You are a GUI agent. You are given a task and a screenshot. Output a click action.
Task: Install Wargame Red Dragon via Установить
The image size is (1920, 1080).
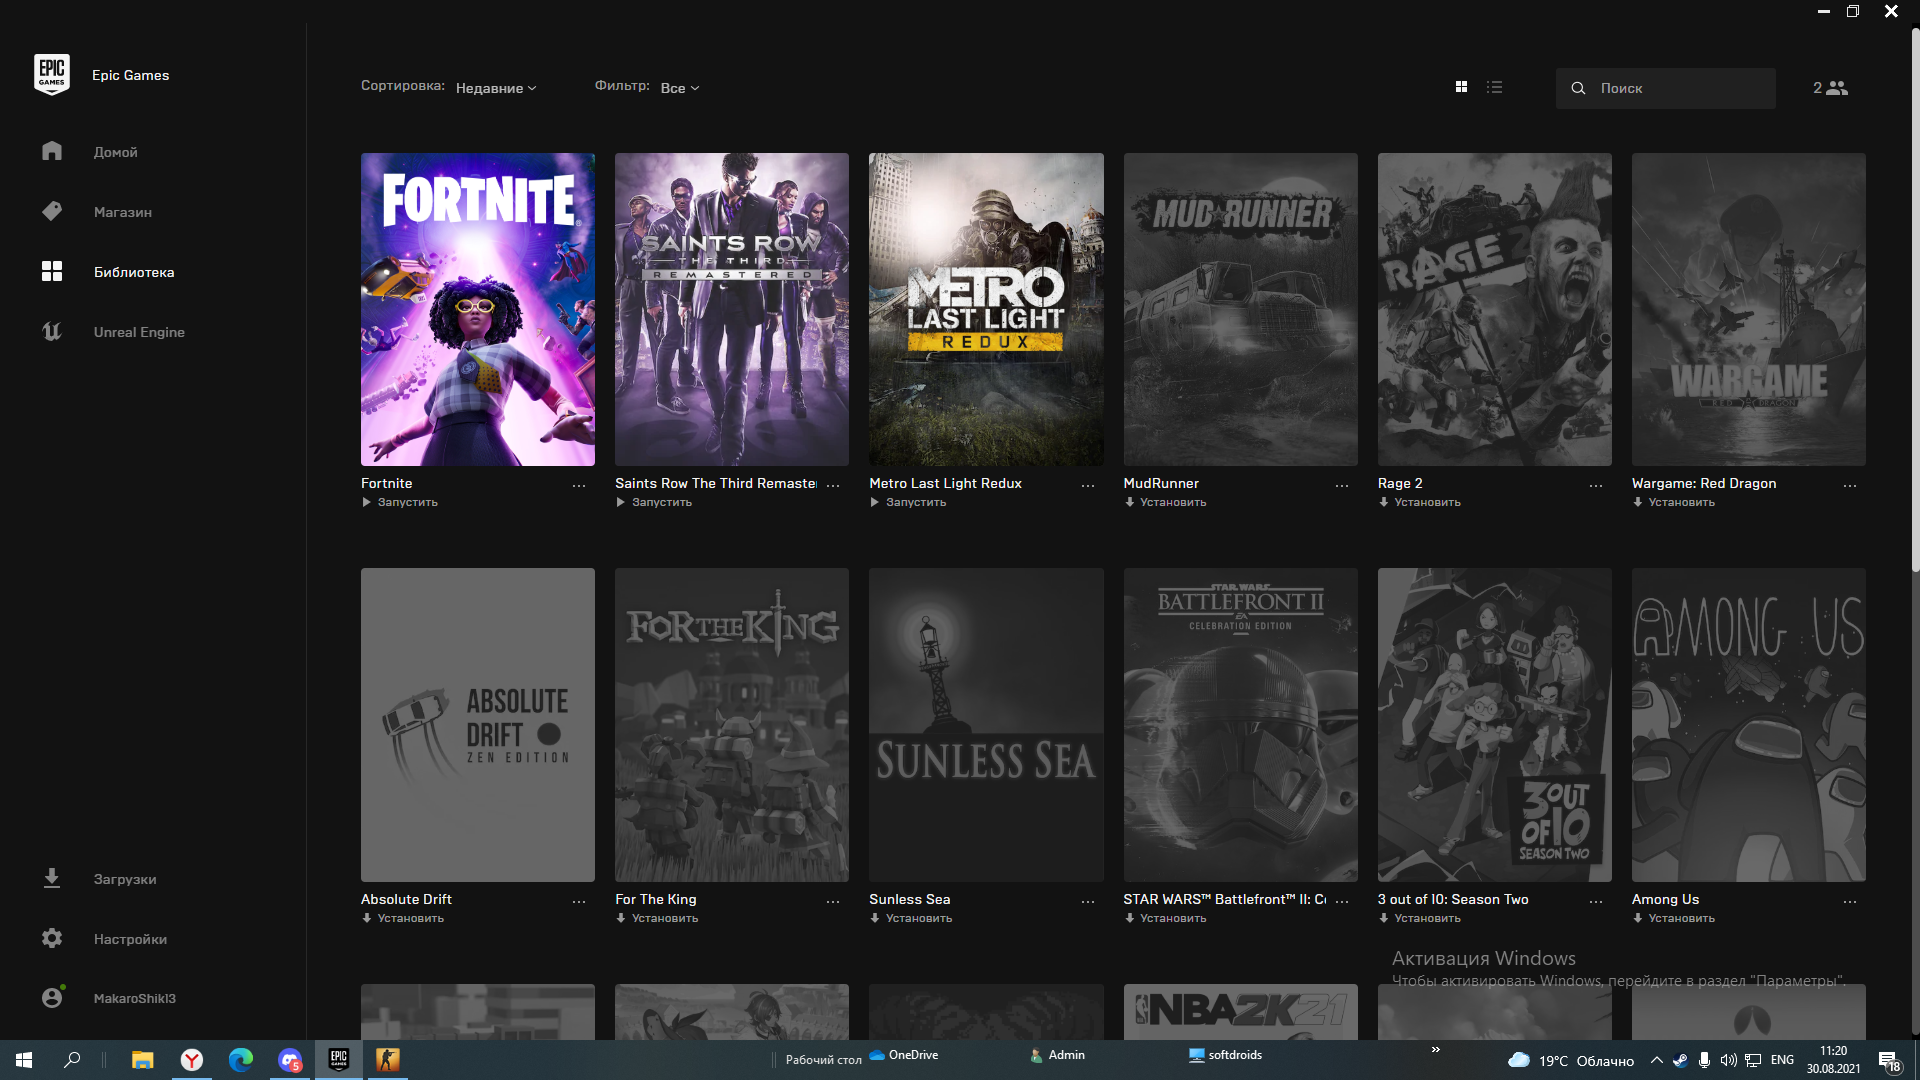pos(1673,502)
